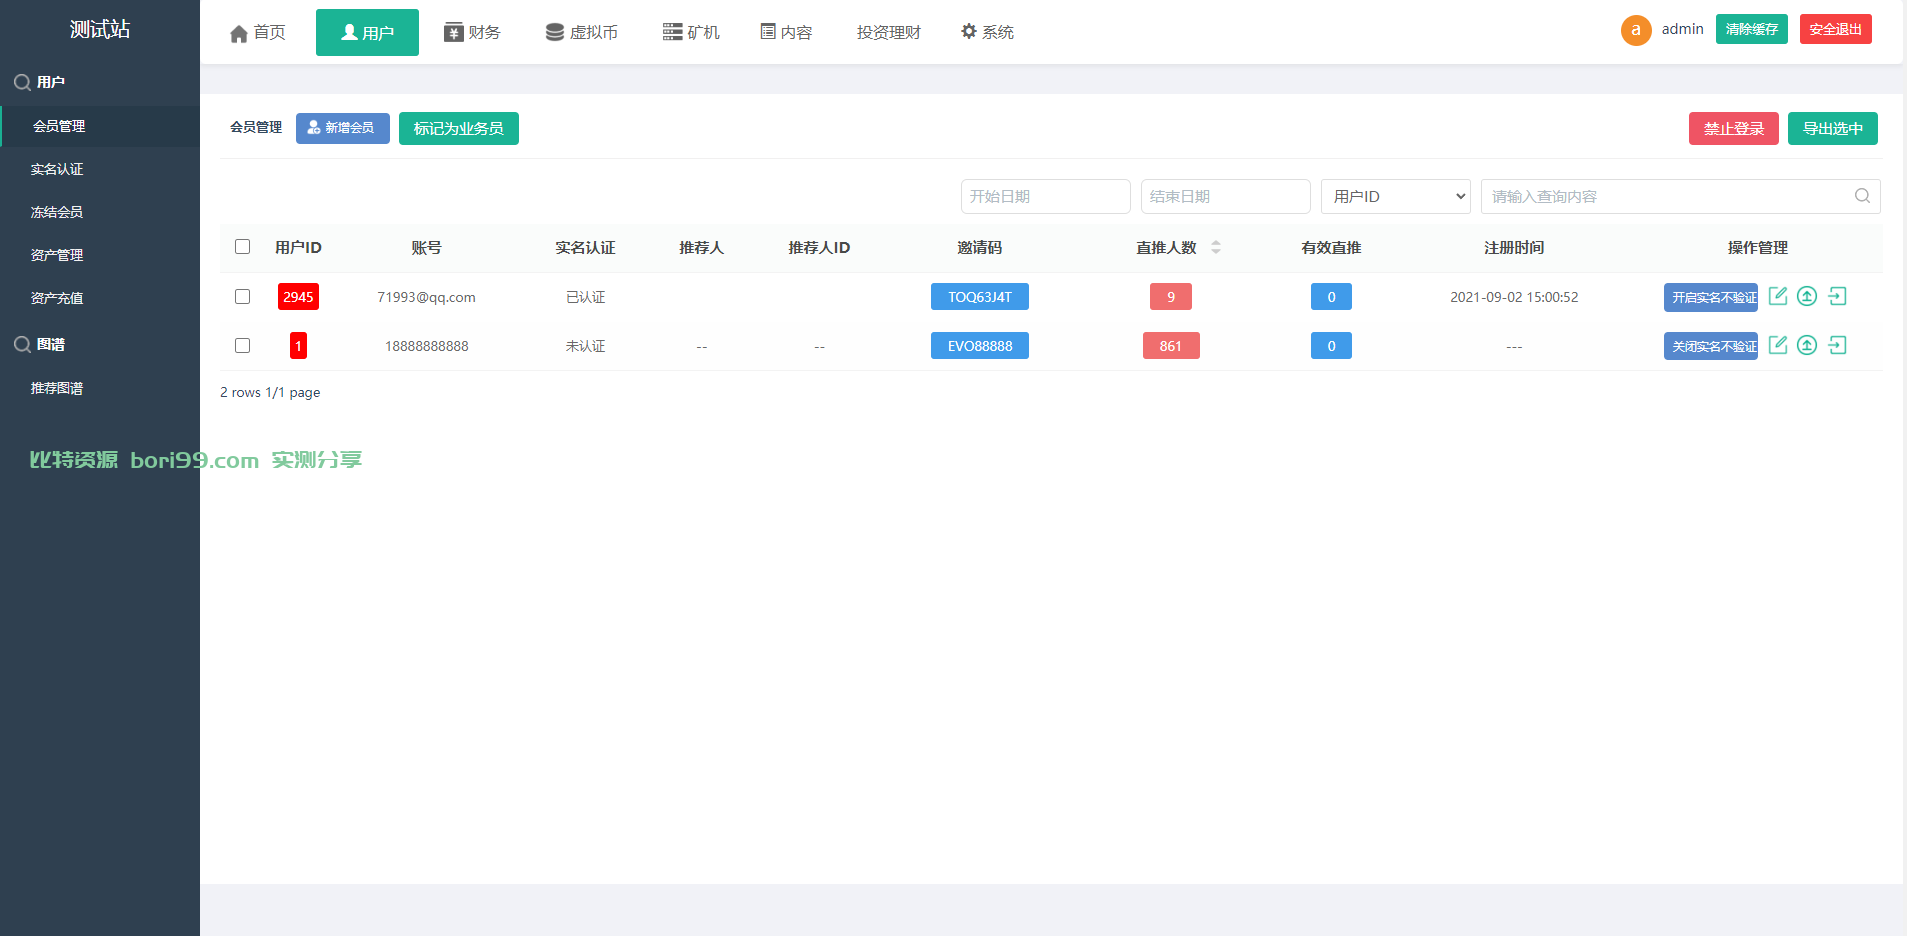Image resolution: width=1907 pixels, height=936 pixels.
Task: Click the 新增会员 button
Action: [x=343, y=128]
